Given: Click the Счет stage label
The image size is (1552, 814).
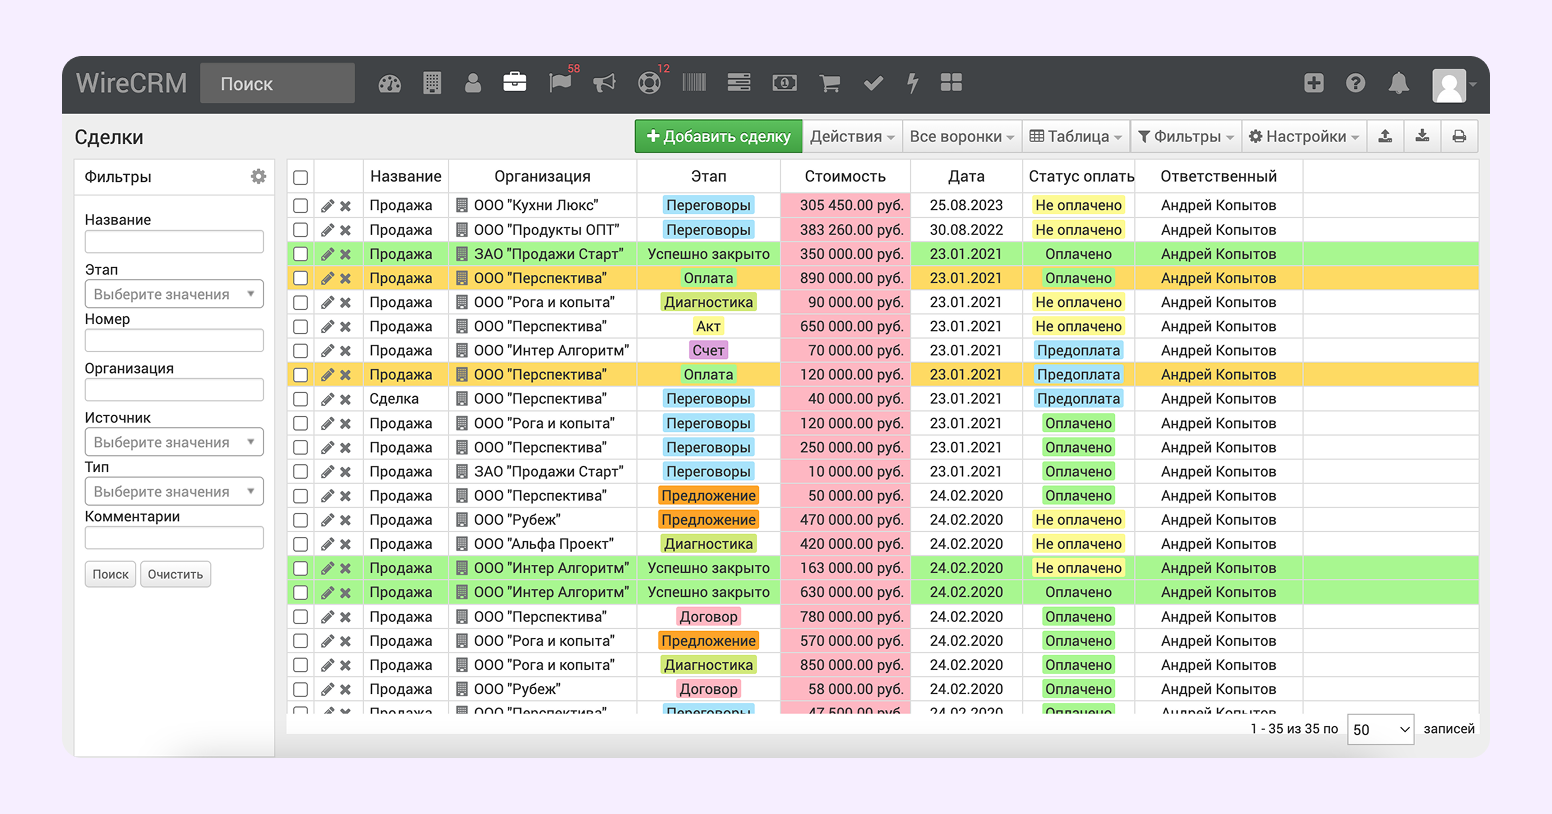Looking at the screenshot, I should point(708,350).
